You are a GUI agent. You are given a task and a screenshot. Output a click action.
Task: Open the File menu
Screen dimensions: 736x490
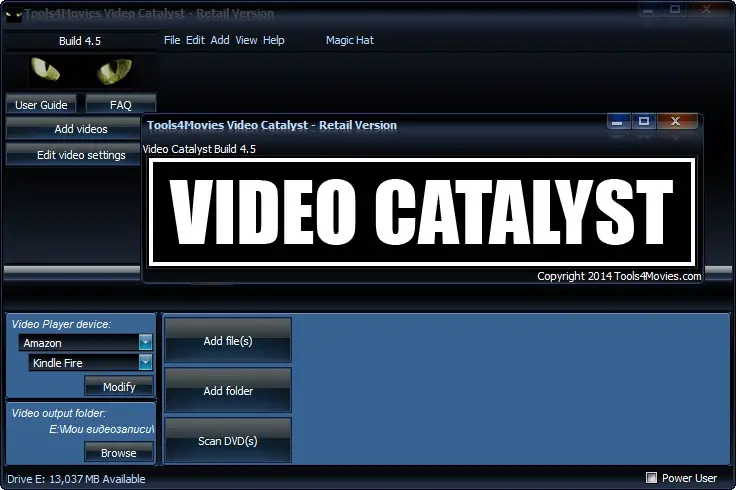pos(172,40)
